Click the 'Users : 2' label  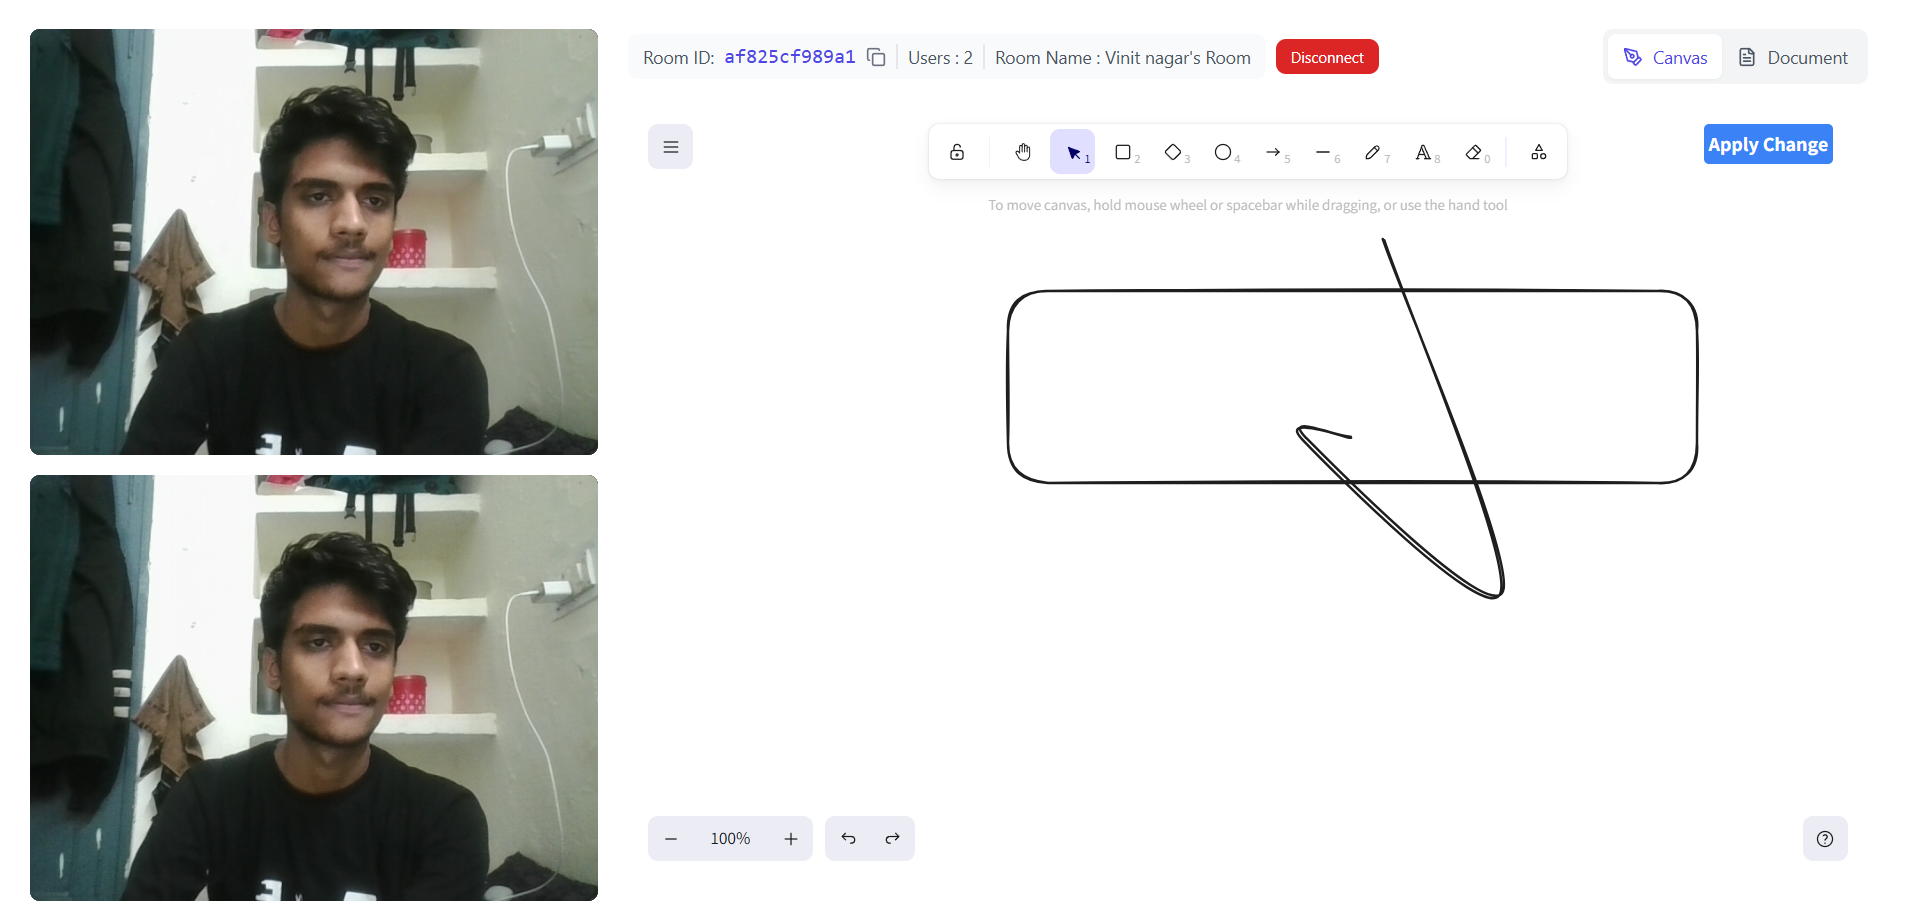[x=940, y=58]
